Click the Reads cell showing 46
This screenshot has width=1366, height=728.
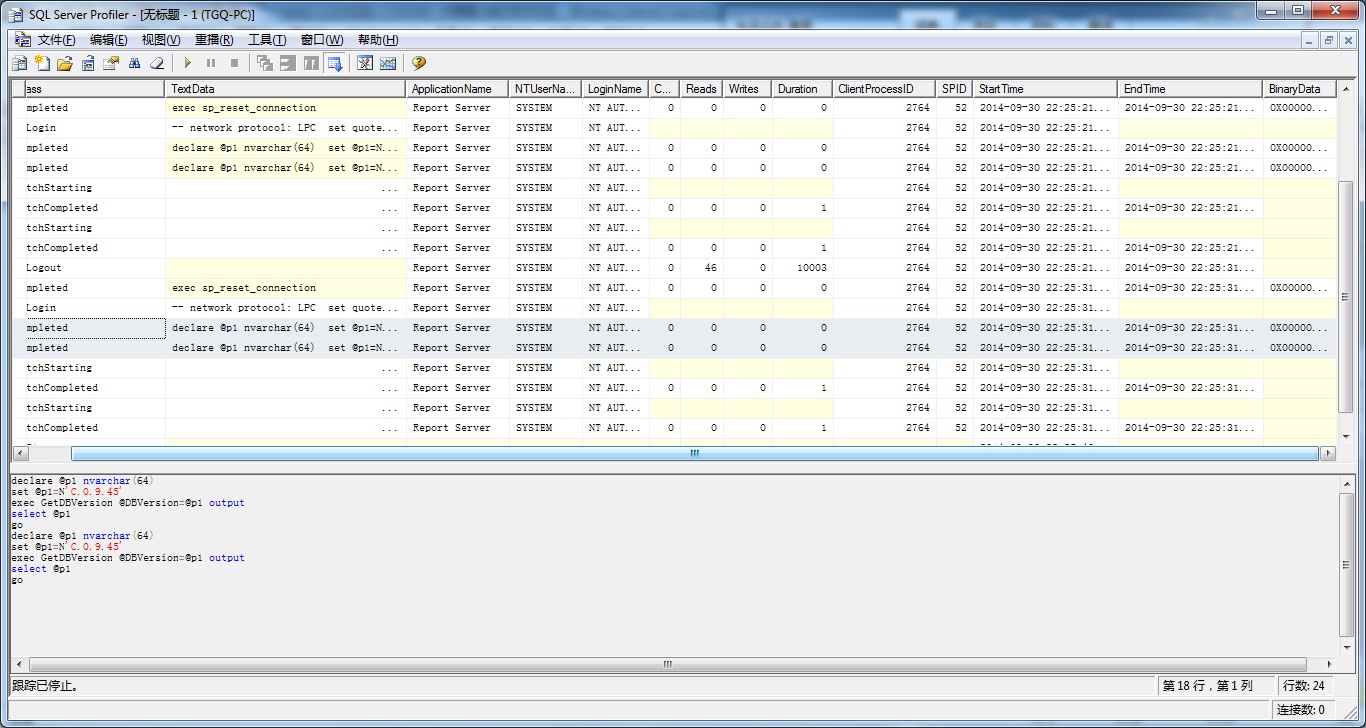pyautogui.click(x=702, y=268)
